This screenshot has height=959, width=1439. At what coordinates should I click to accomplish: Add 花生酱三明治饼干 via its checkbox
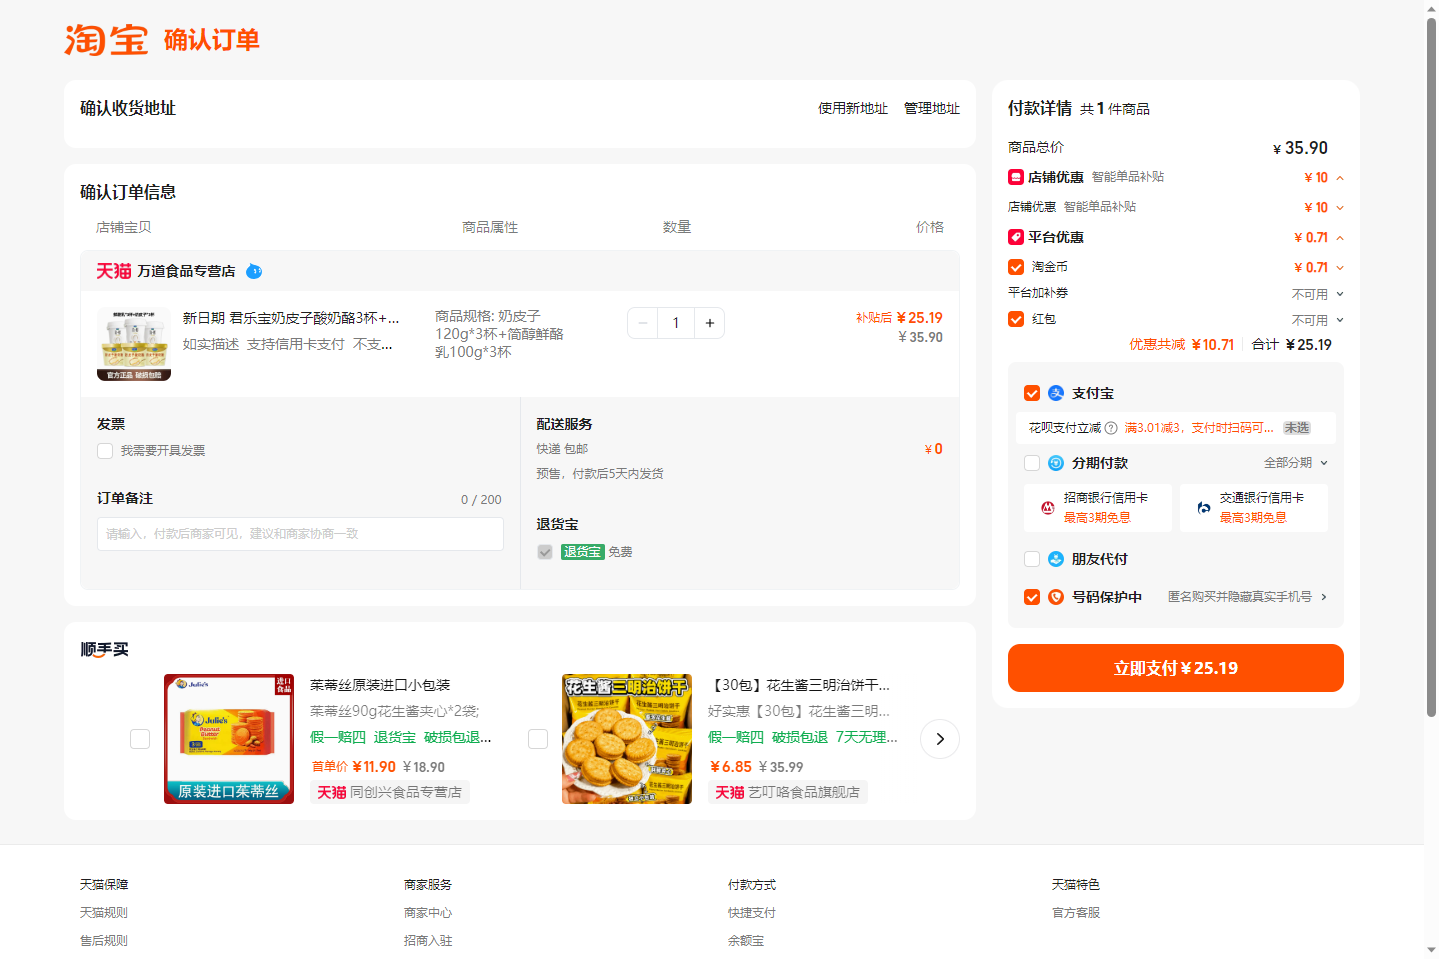(538, 739)
